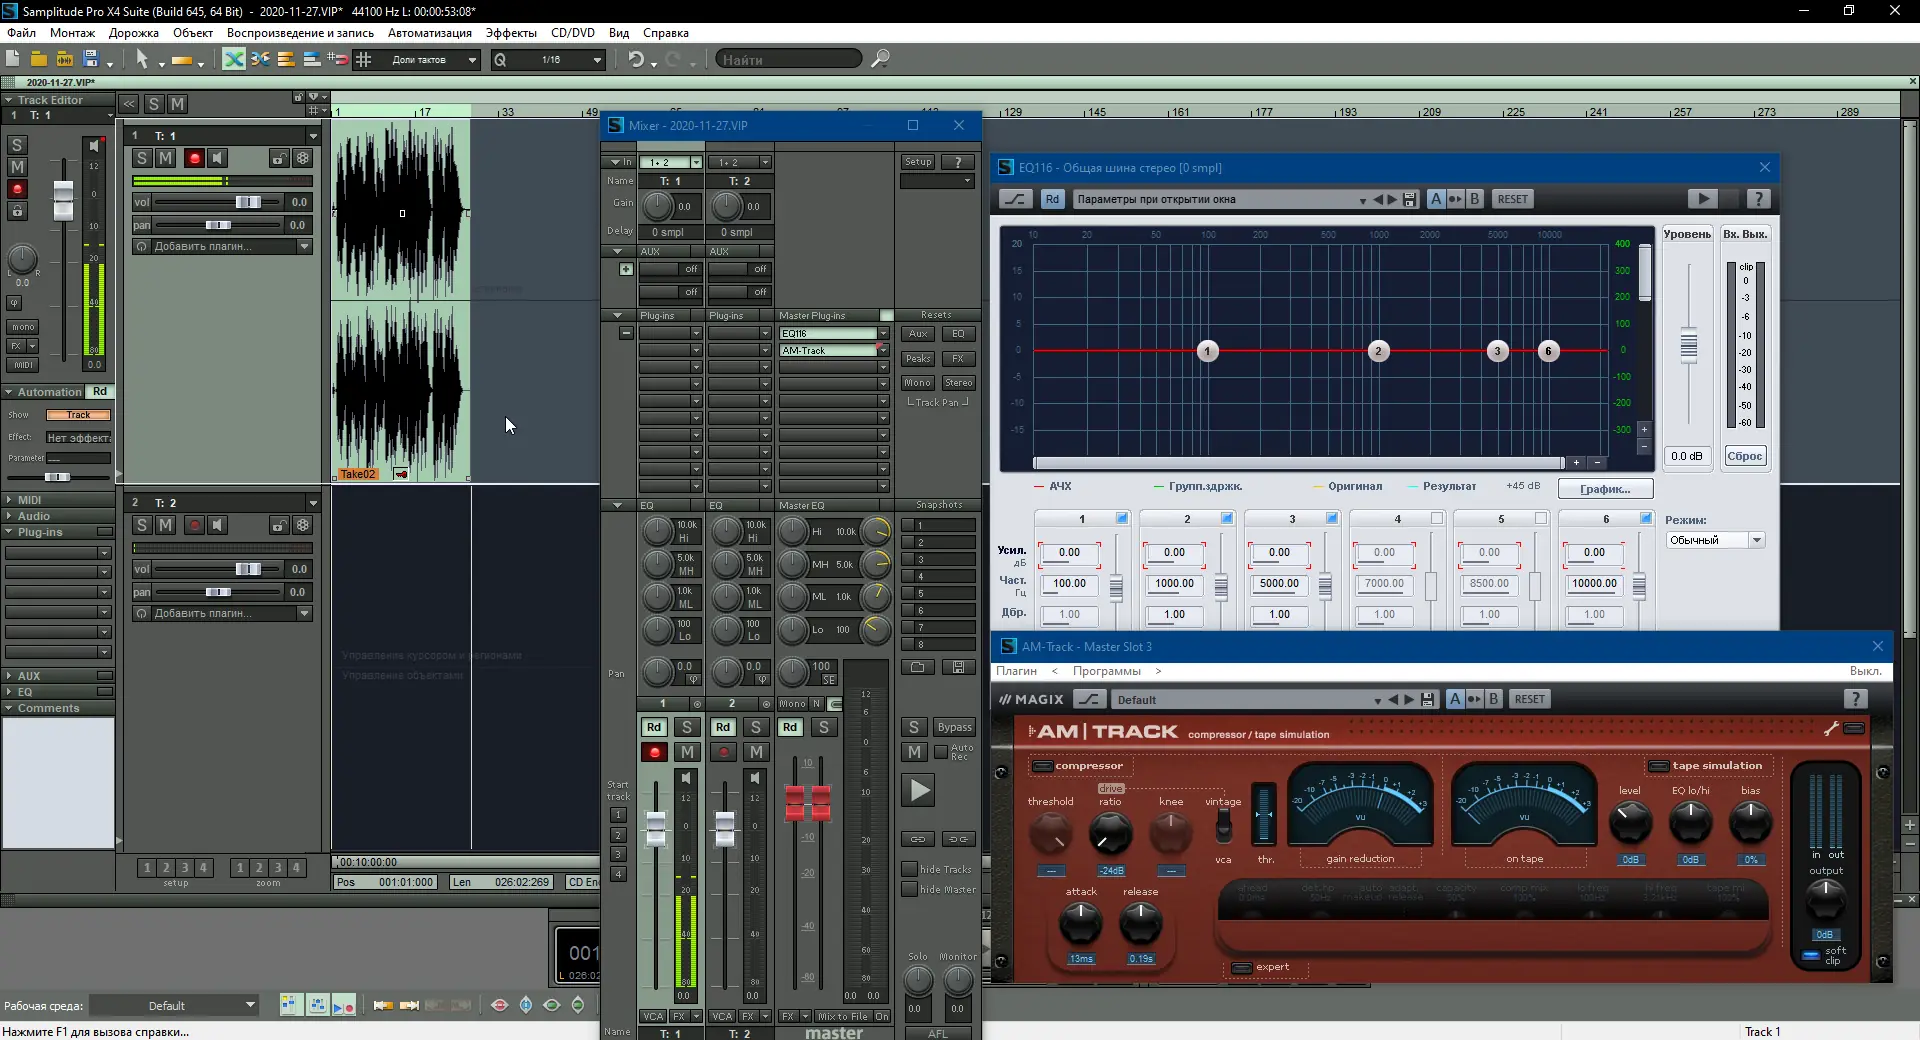Zoom in the EQ116 graph with the plus button
Image resolution: width=1920 pixels, height=1040 pixels.
(x=1644, y=429)
